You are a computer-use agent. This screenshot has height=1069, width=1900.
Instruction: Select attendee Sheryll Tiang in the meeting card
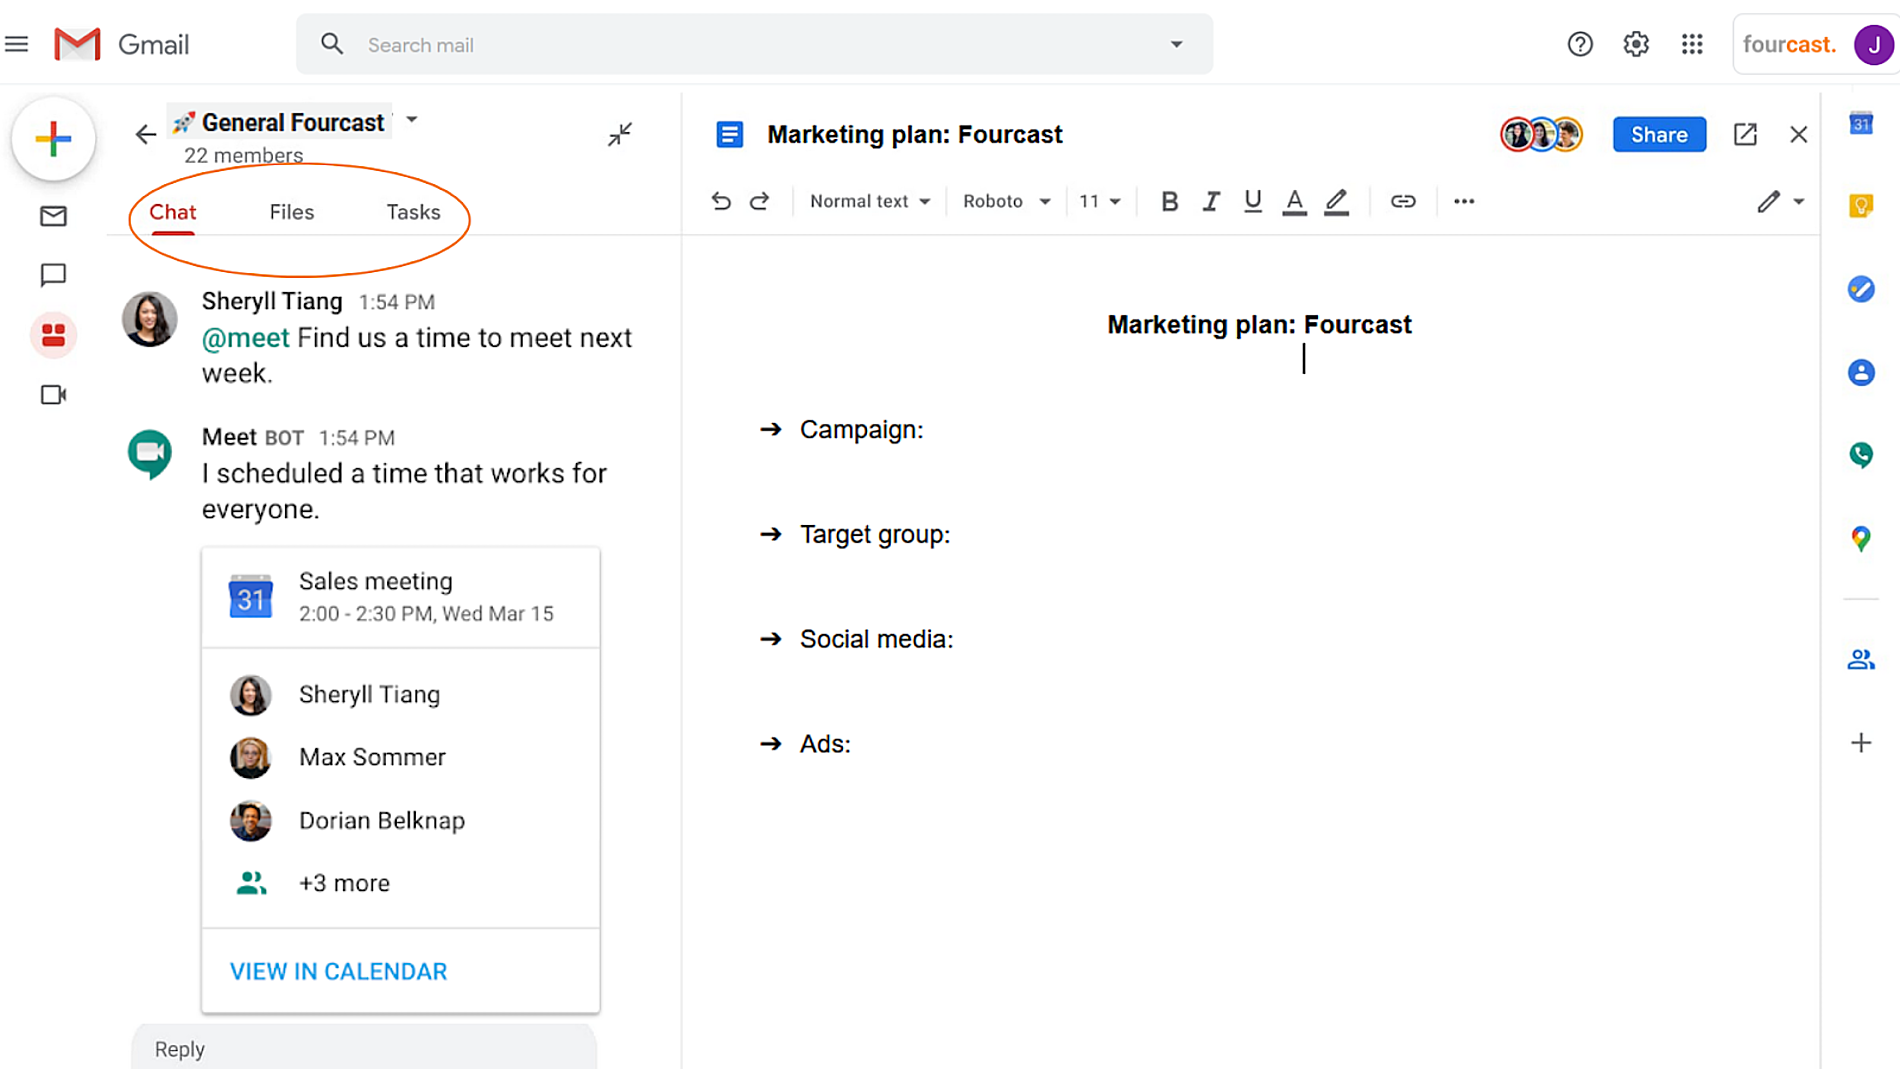tap(369, 694)
